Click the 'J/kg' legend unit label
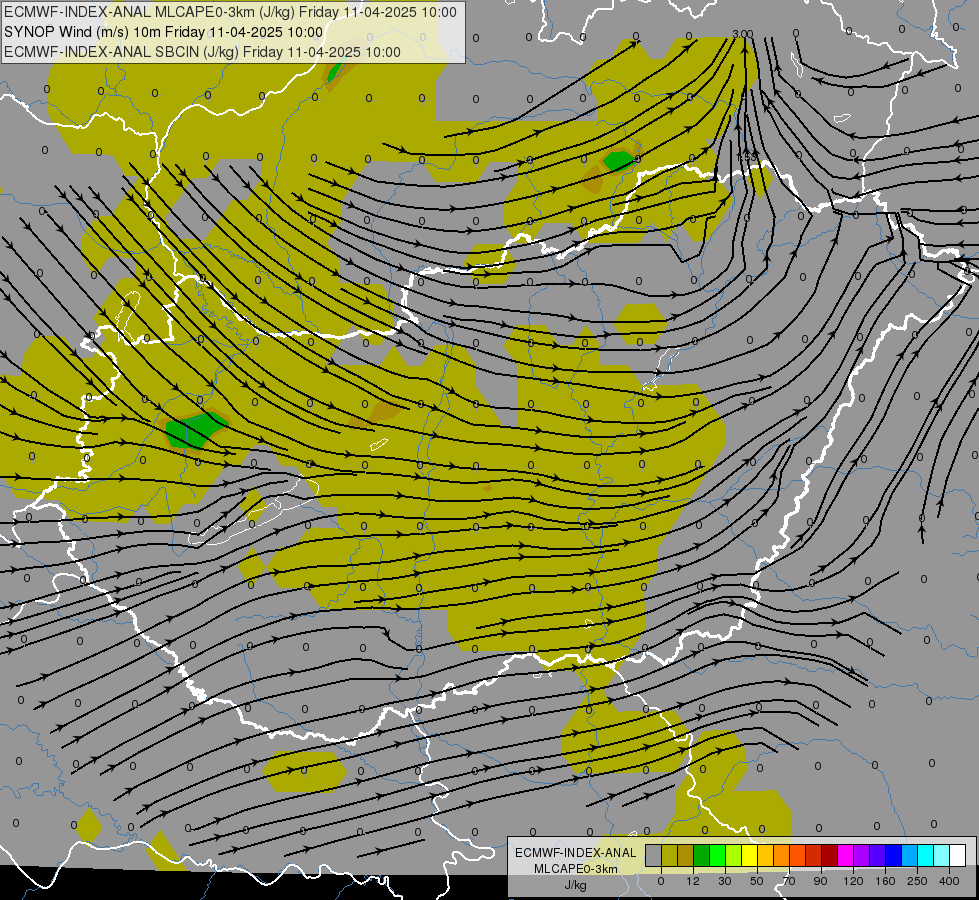The width and height of the screenshot is (979, 900). coord(576,885)
